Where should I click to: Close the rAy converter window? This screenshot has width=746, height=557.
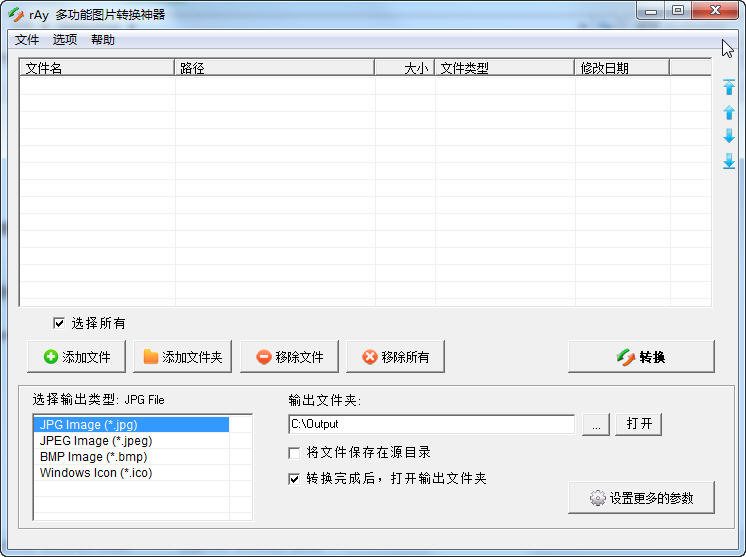(715, 10)
